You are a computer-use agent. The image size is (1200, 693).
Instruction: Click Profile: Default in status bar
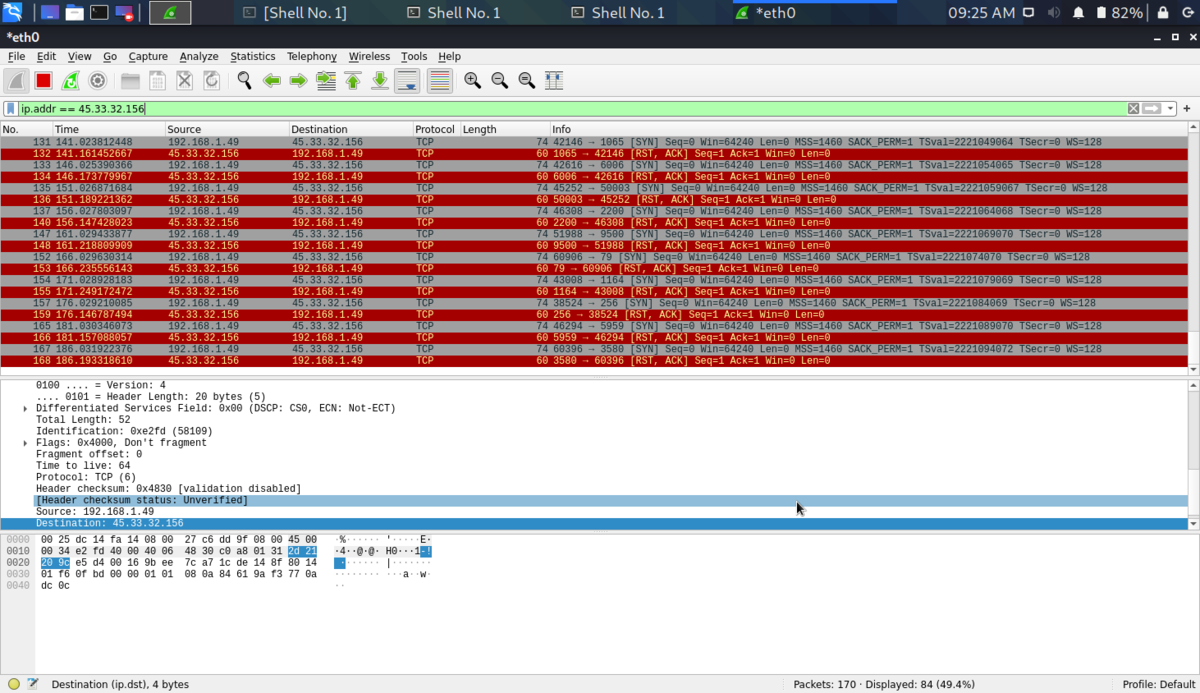pos(1156,684)
